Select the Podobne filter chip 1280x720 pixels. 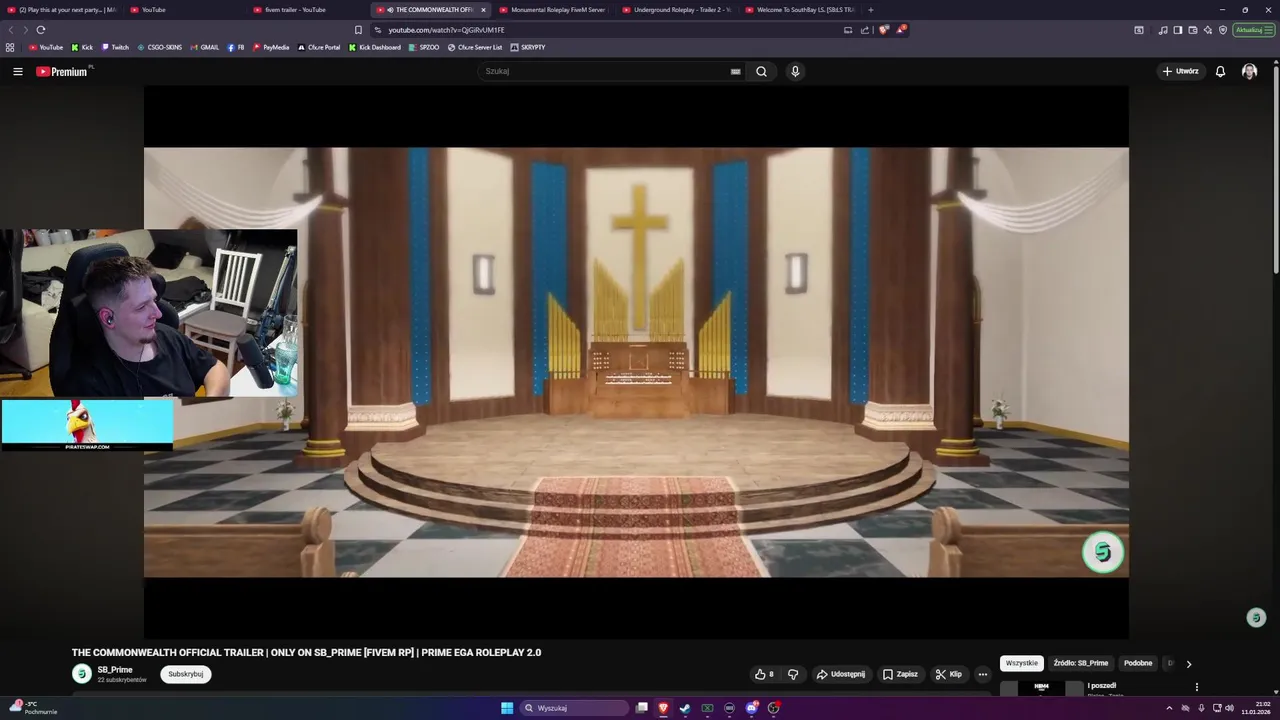(1138, 663)
